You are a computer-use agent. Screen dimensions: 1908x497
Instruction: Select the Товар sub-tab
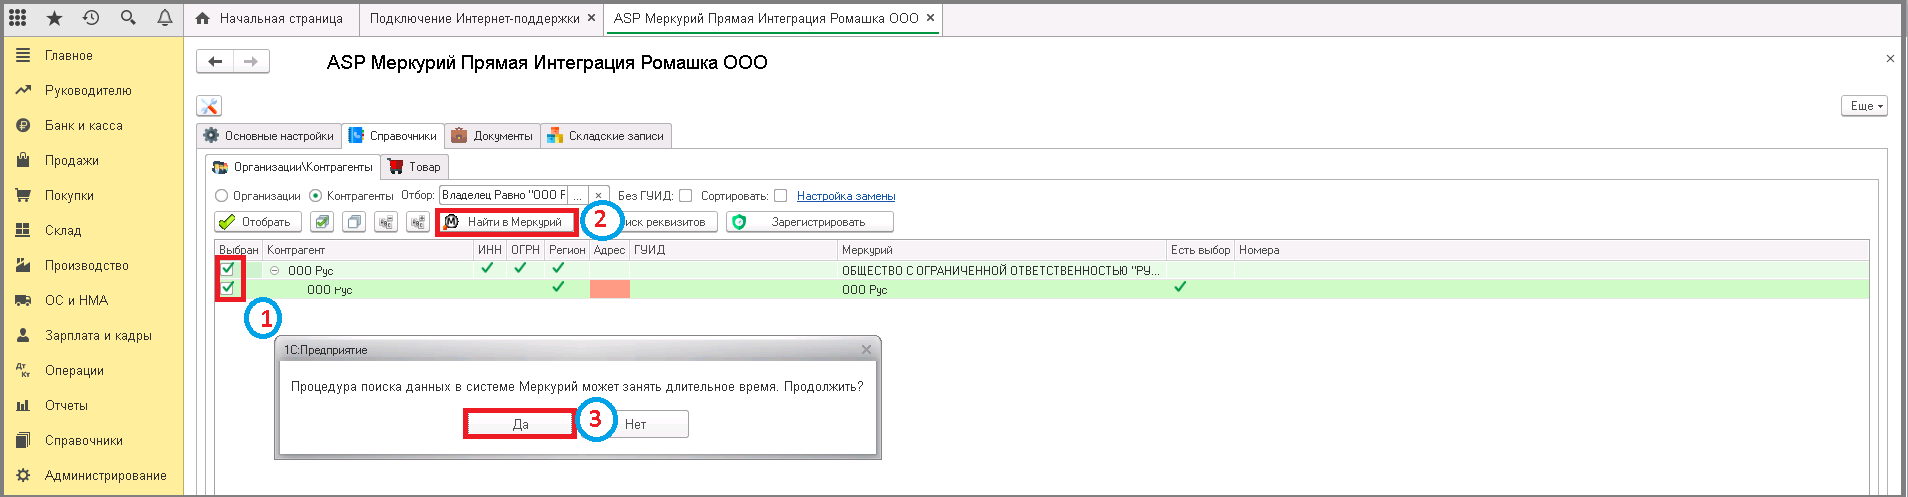coord(415,167)
